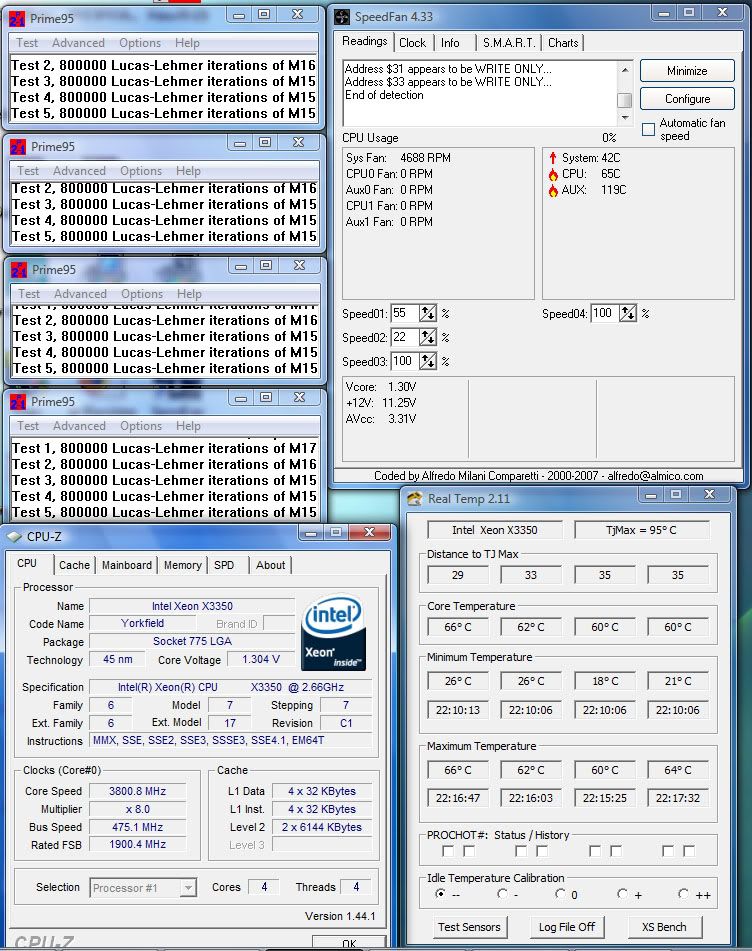Open the Test menu in the topmost Prime95 window
The height and width of the screenshot is (951, 752).
pos(27,43)
